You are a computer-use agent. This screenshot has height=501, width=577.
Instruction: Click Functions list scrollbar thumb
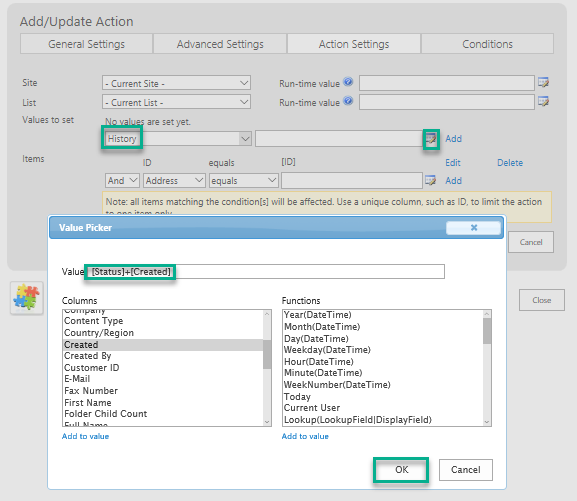tap(487, 331)
